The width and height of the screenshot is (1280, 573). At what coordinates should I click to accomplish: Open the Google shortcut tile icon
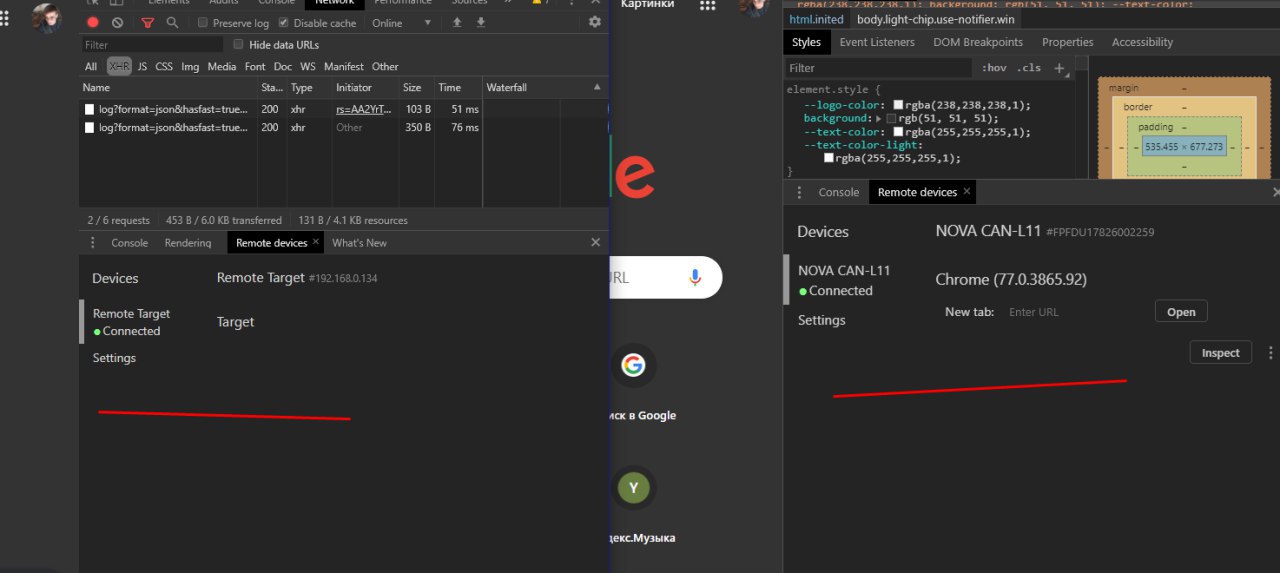(x=633, y=365)
